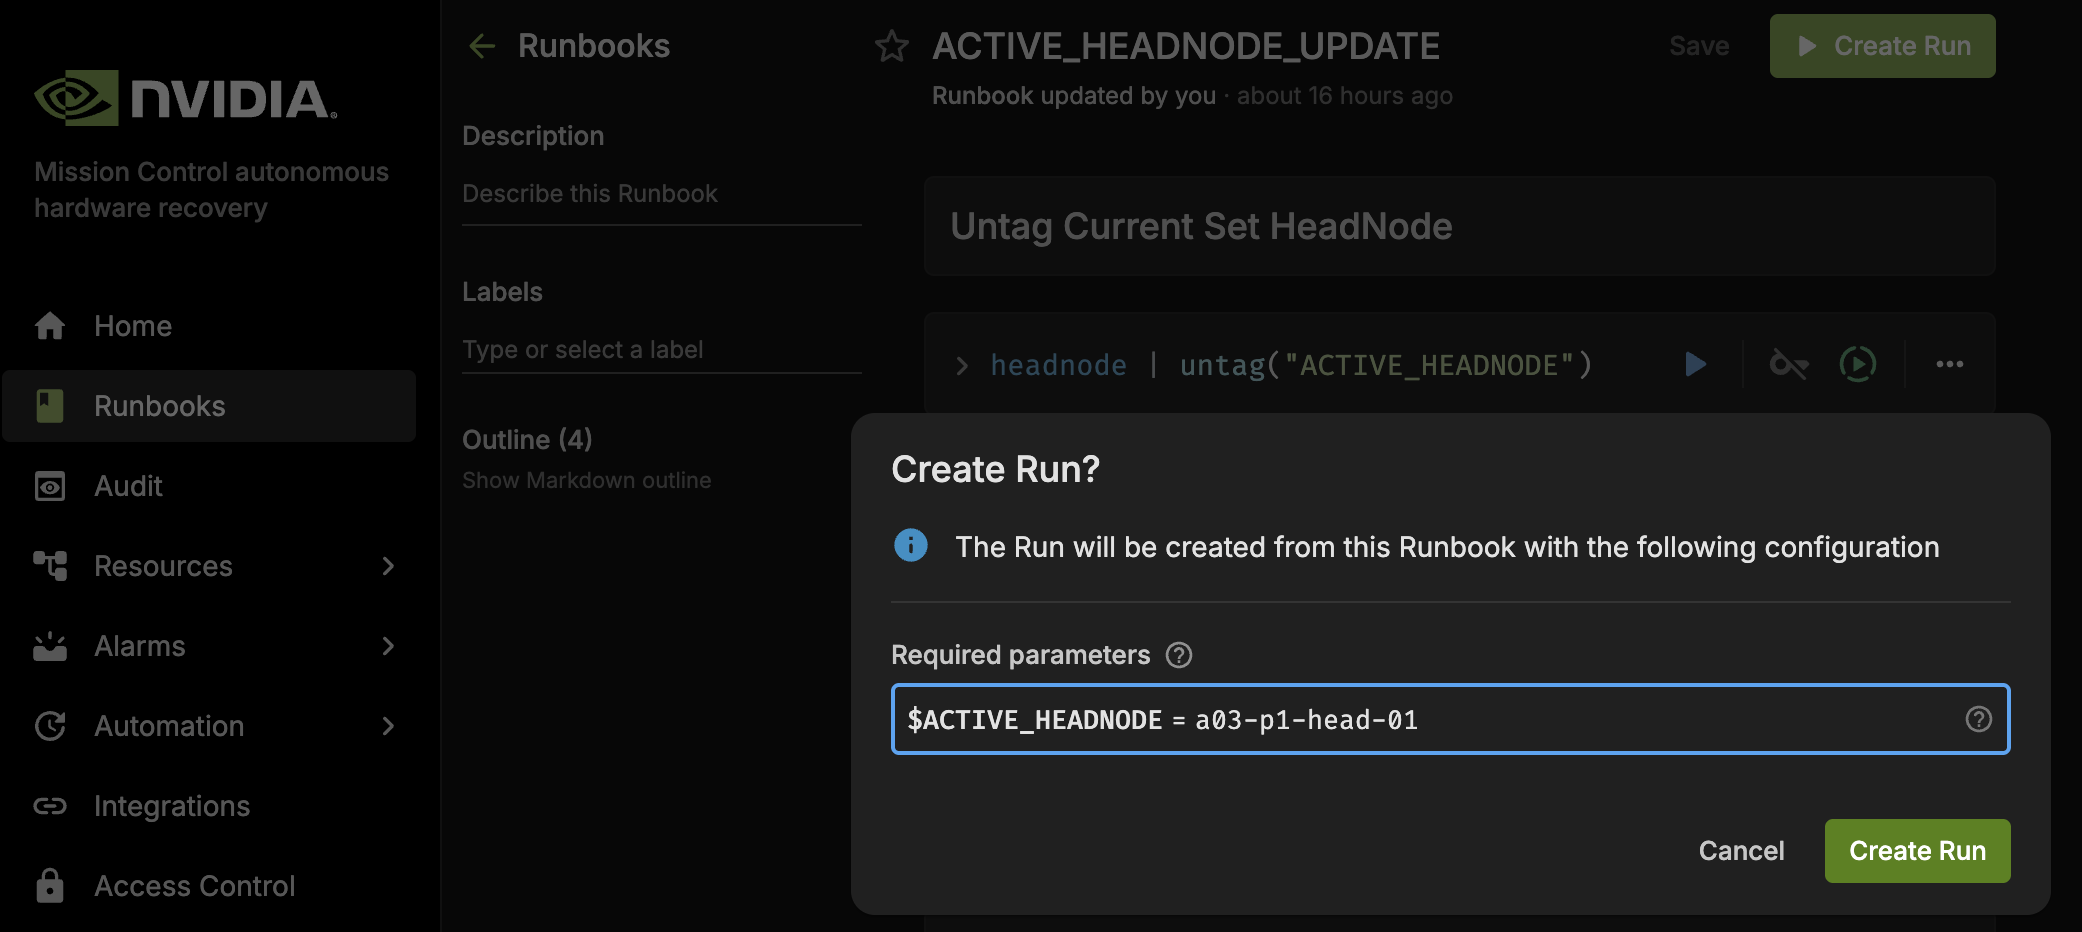Focus the Describe this Runbook field

pyautogui.click(x=661, y=194)
